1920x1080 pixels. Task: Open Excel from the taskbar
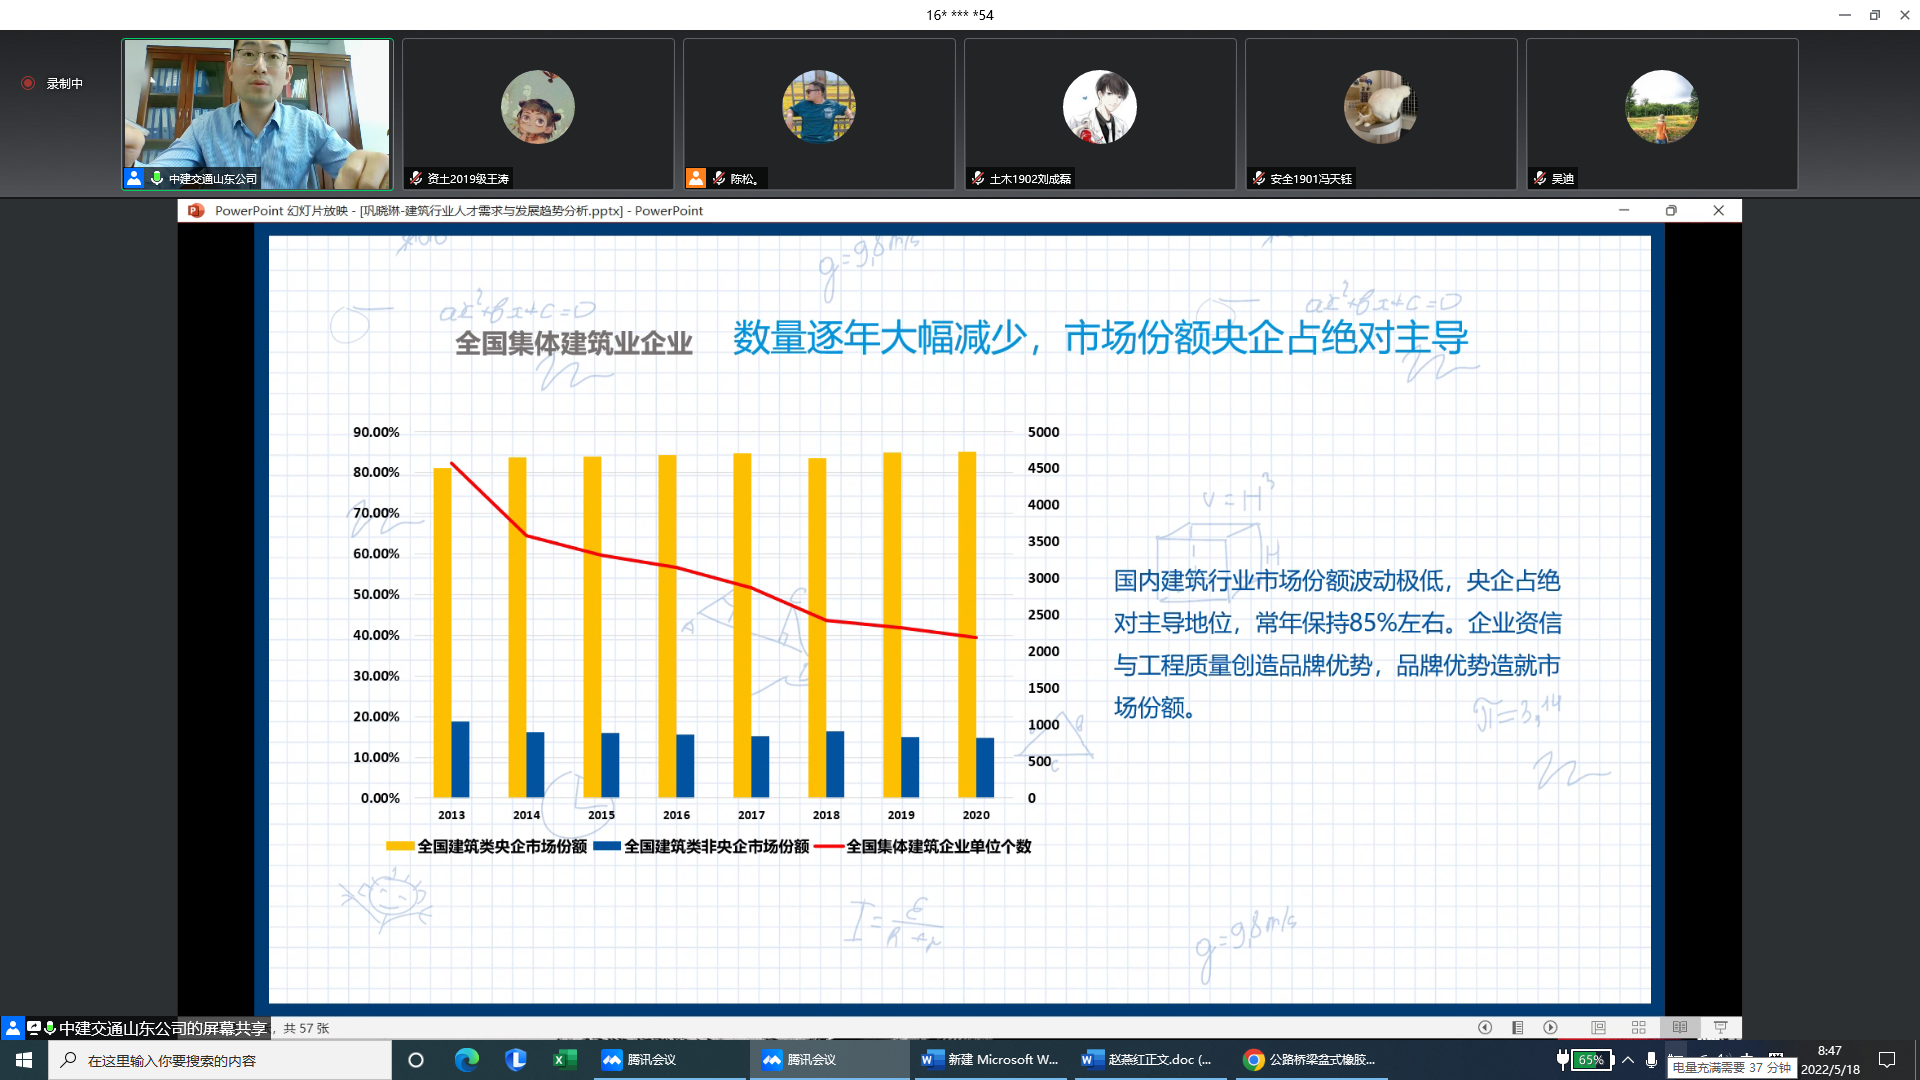565,1060
